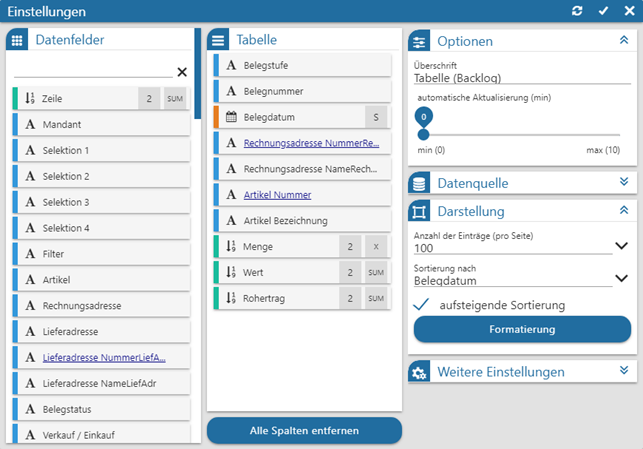Open the Anzahl der Einträge dropdown
The image size is (643, 449).
[x=621, y=246]
